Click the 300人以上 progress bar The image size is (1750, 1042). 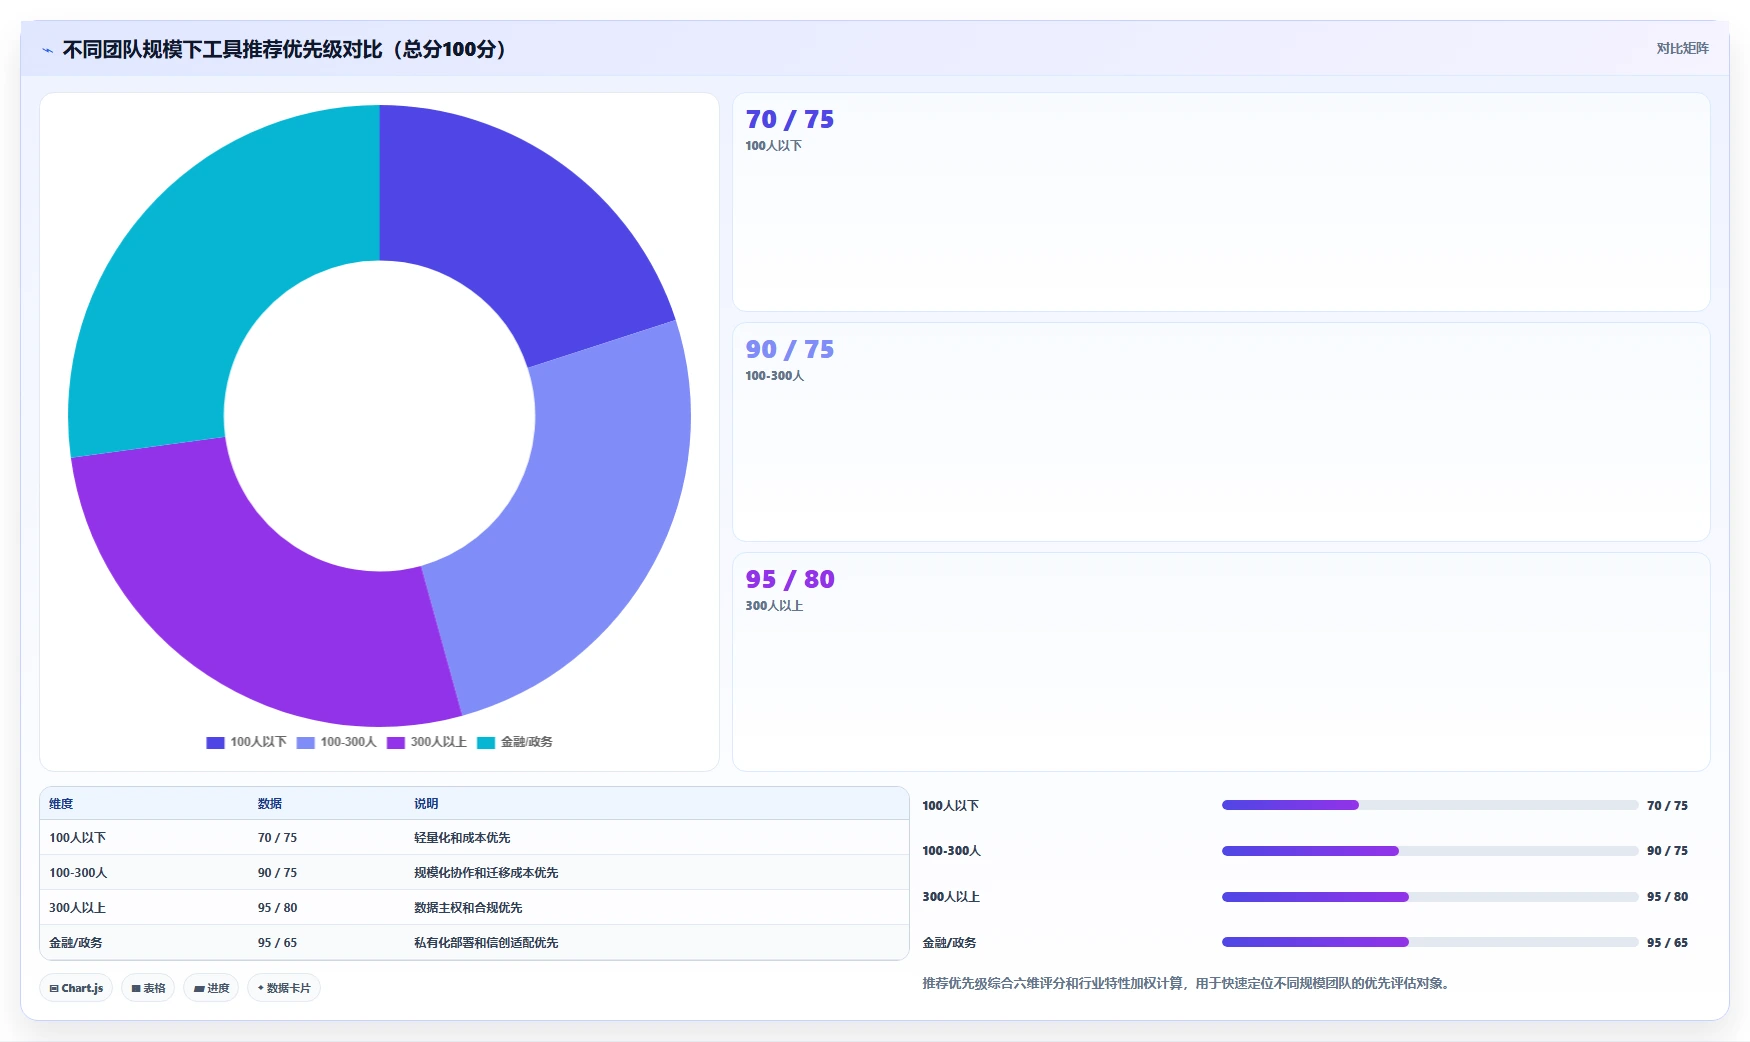pos(1430,897)
